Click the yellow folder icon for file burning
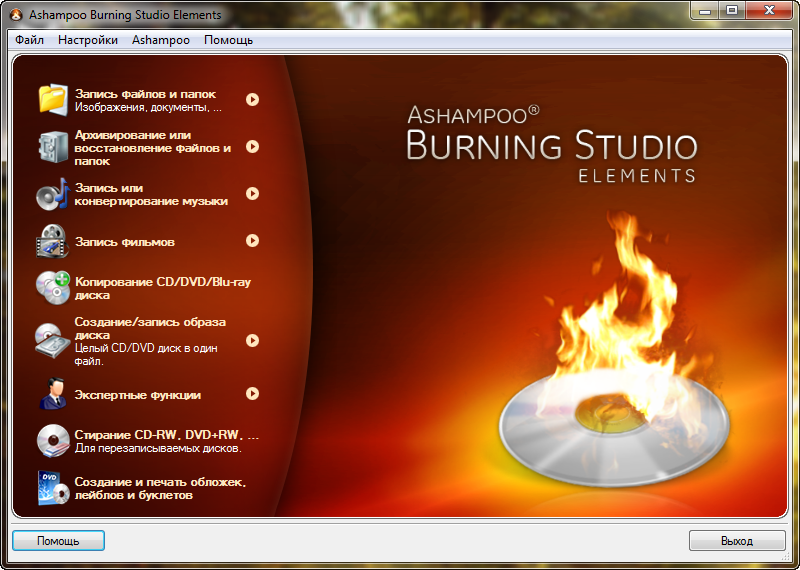The width and height of the screenshot is (800, 570). 53,100
